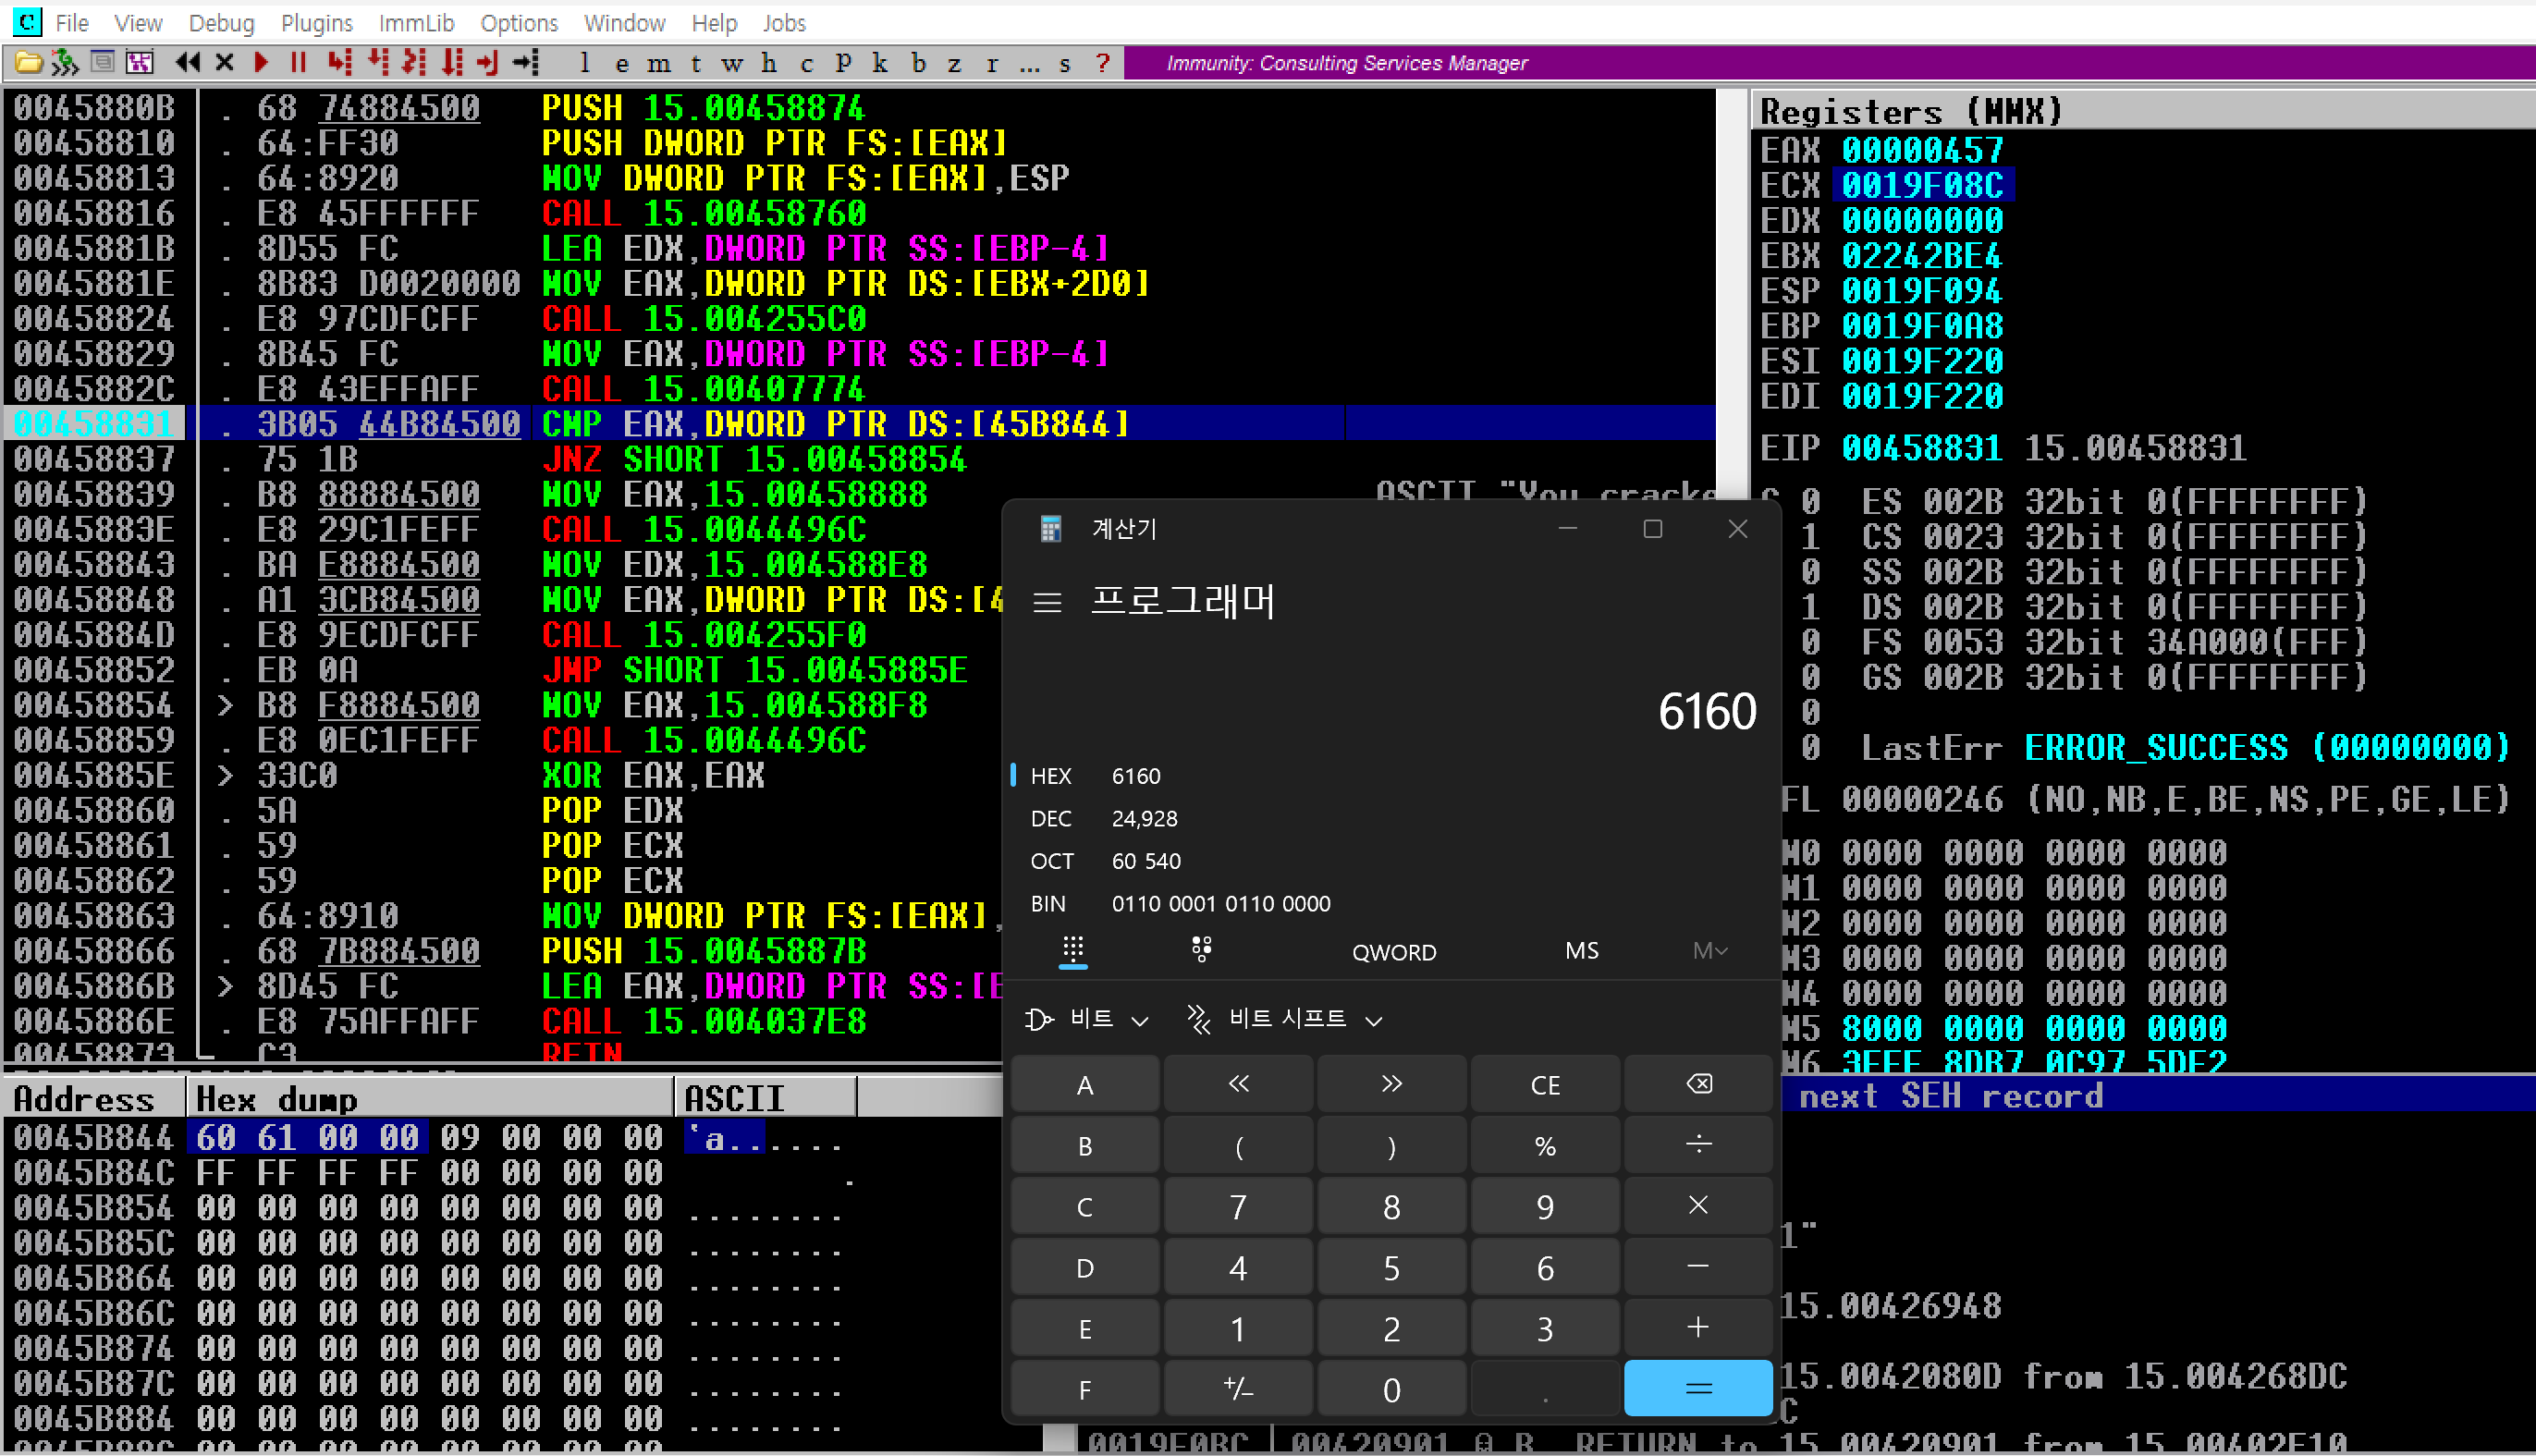Click the red question mark help icon
The width and height of the screenshot is (2536, 1456).
(1102, 63)
